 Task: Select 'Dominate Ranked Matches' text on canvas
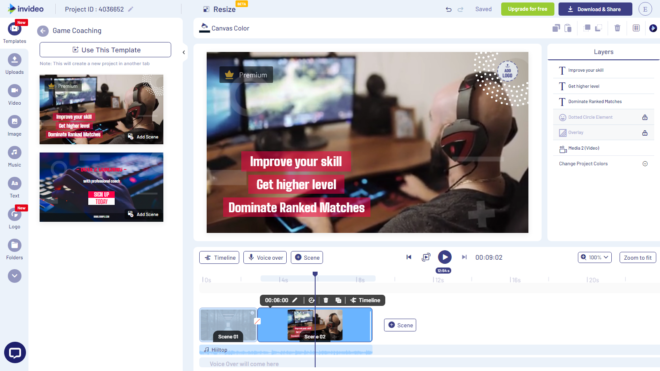point(296,208)
